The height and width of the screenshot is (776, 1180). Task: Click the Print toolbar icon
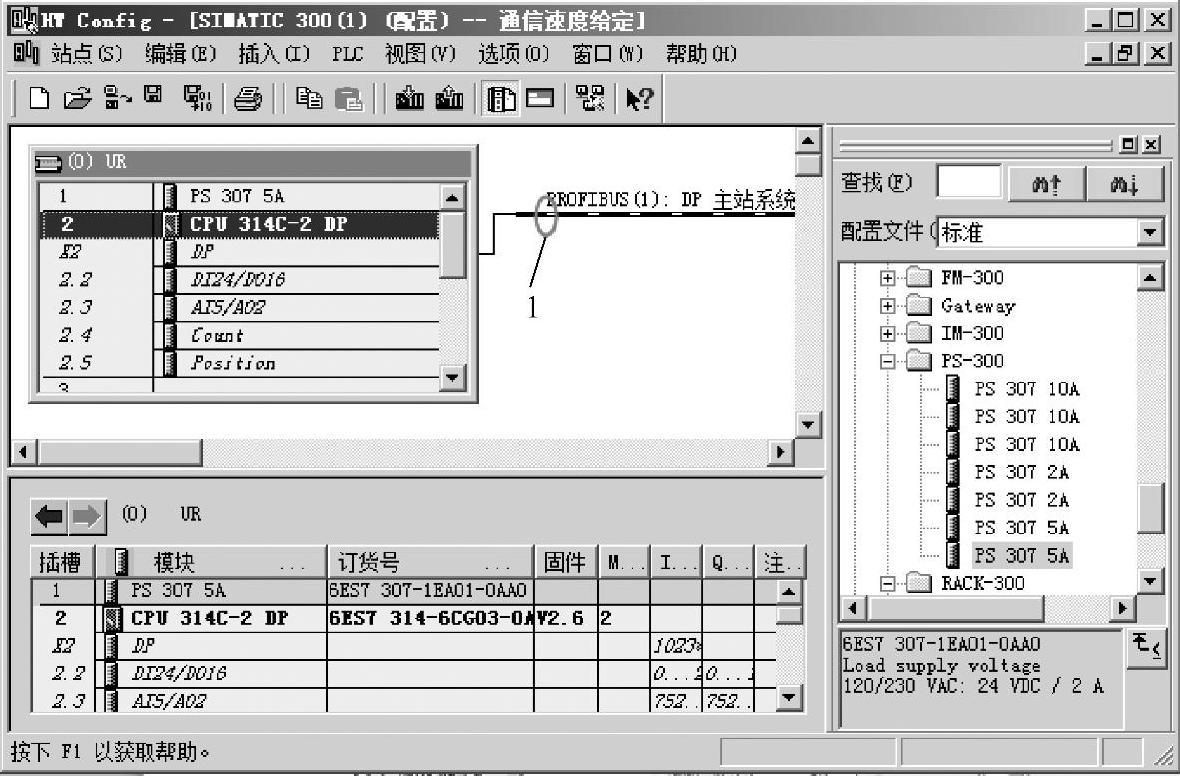pos(248,99)
